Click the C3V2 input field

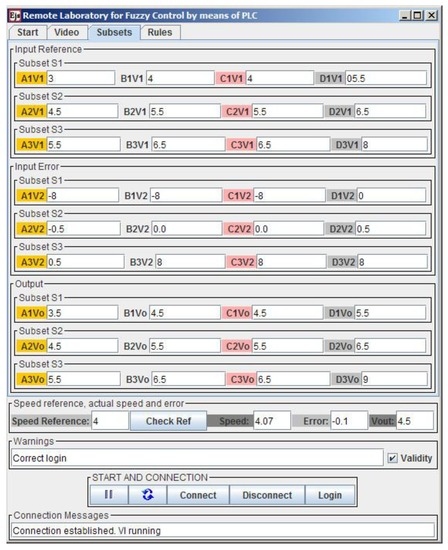coord(291,262)
